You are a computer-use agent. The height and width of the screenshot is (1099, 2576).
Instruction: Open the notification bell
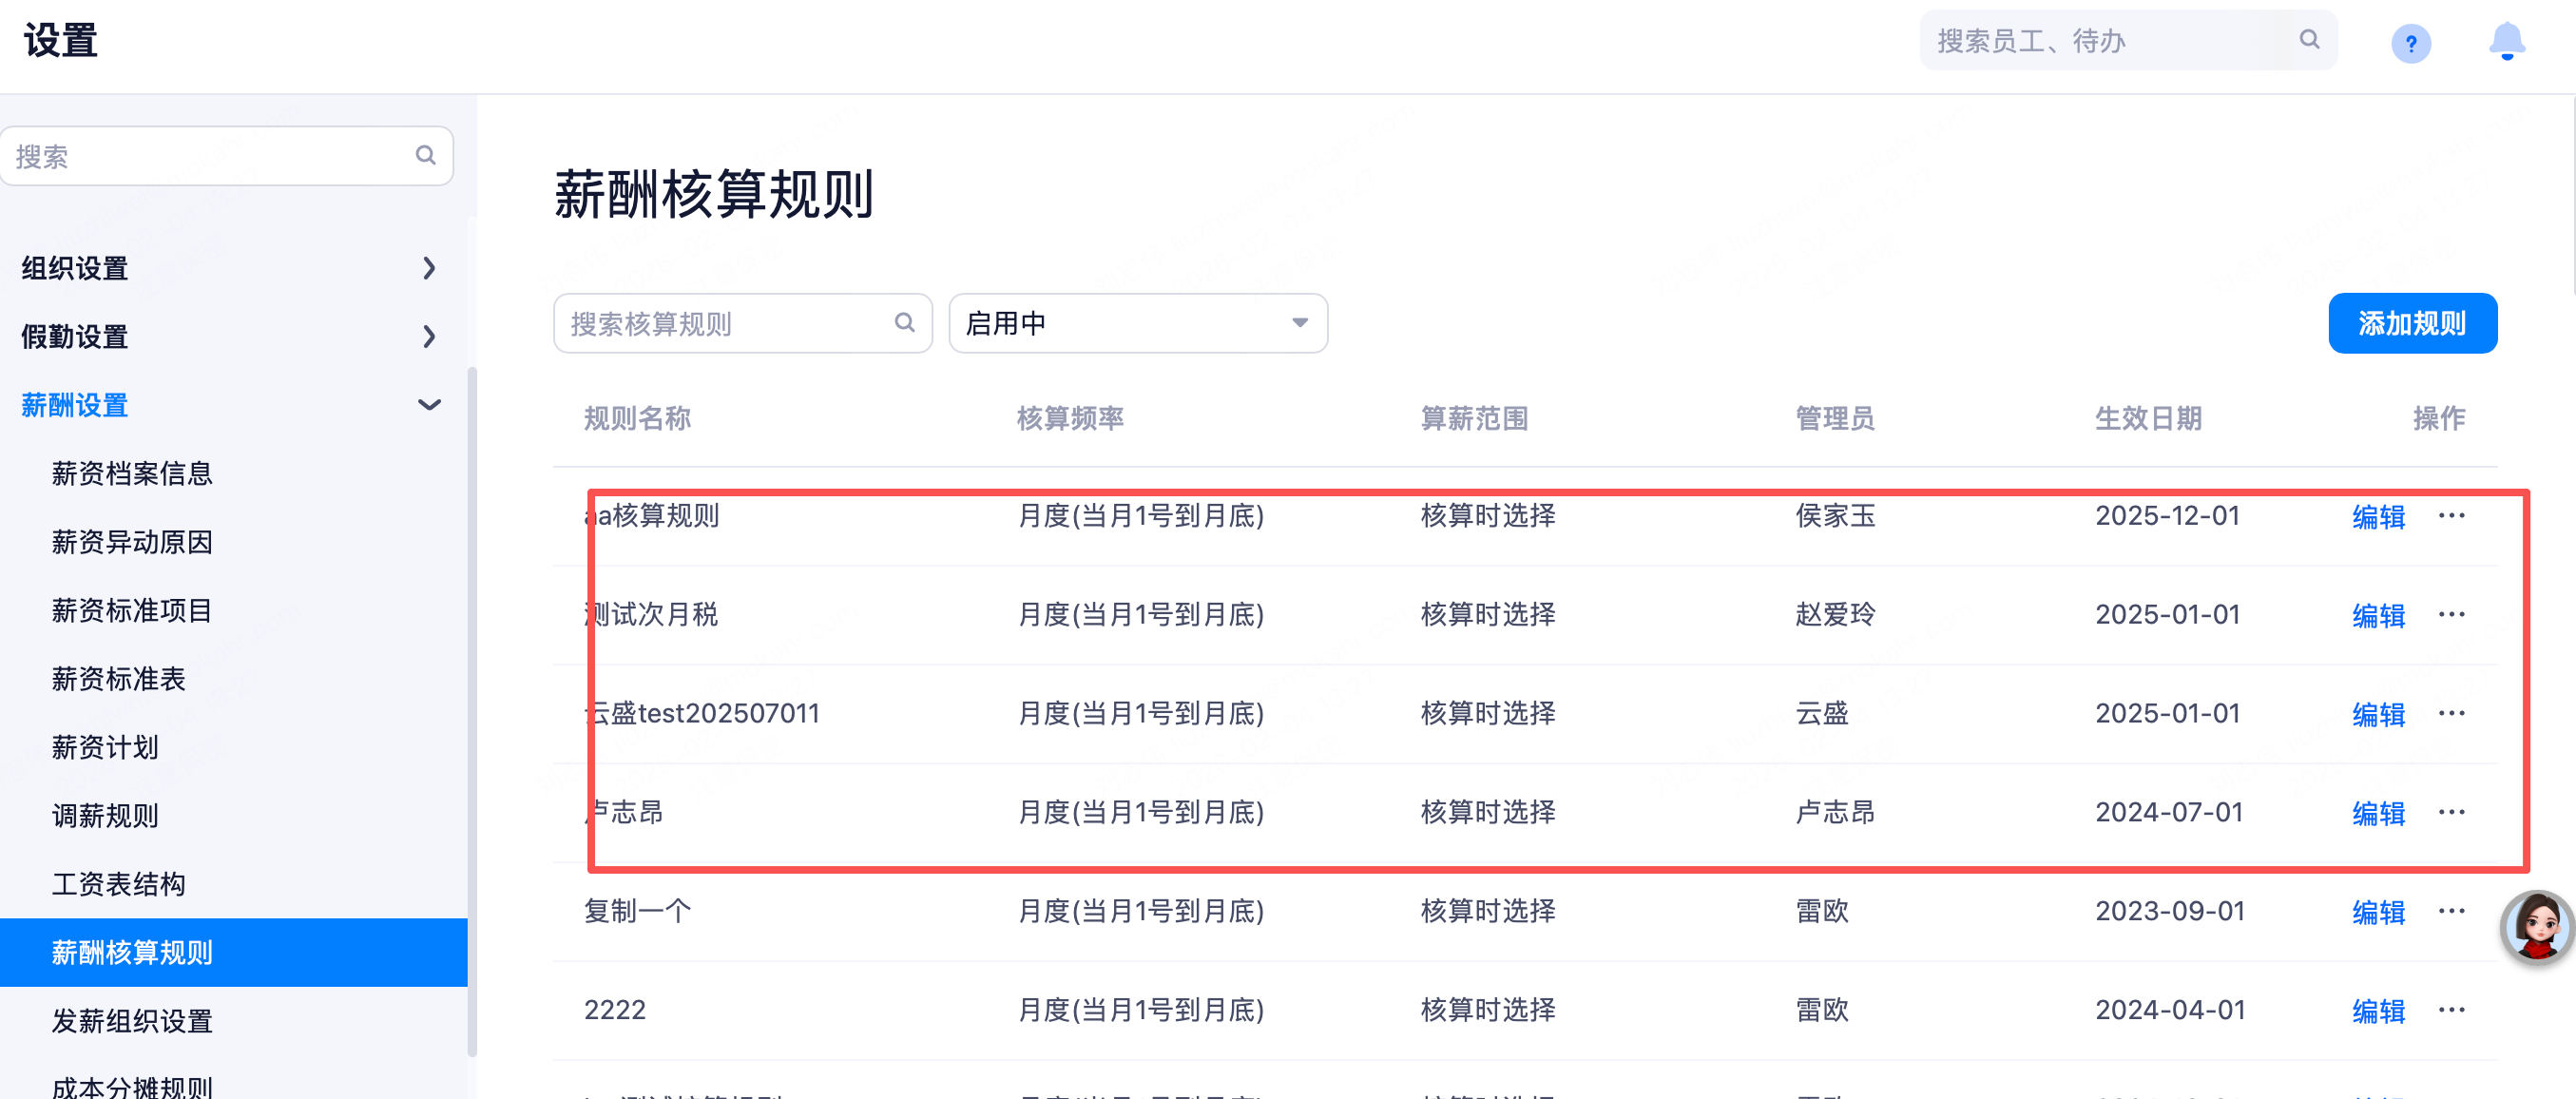click(2506, 42)
